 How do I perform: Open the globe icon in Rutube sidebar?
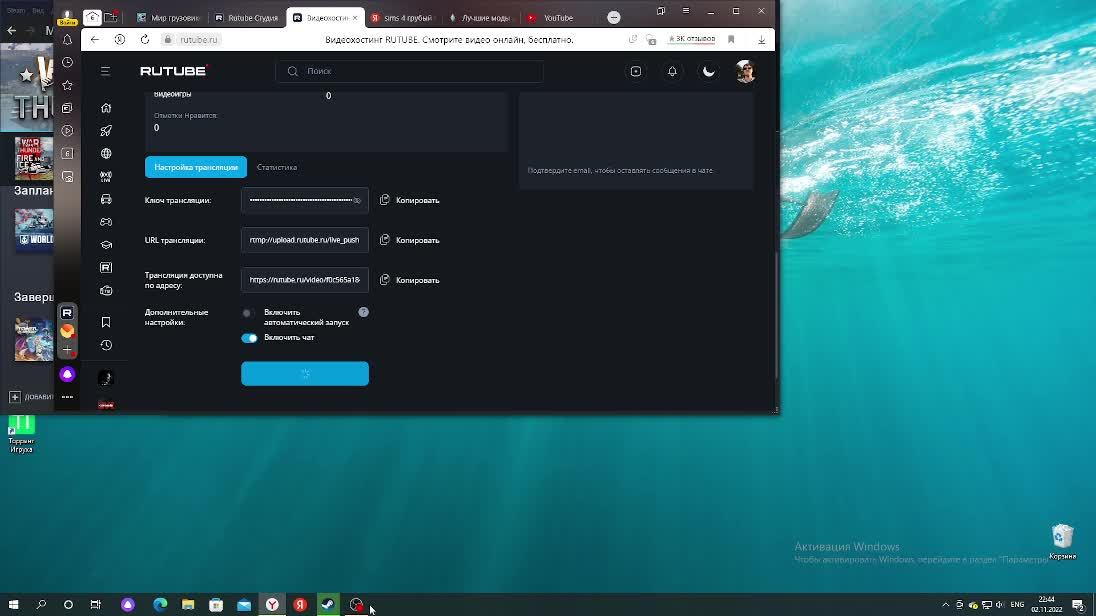106,154
